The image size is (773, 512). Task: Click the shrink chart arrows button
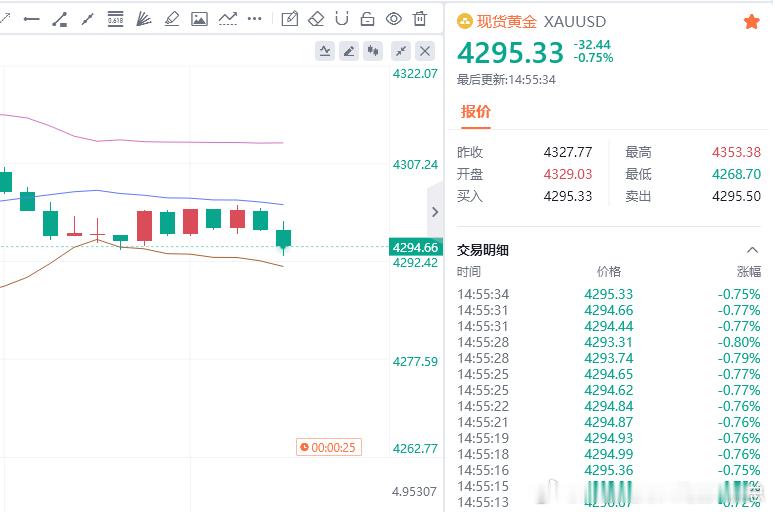point(401,51)
